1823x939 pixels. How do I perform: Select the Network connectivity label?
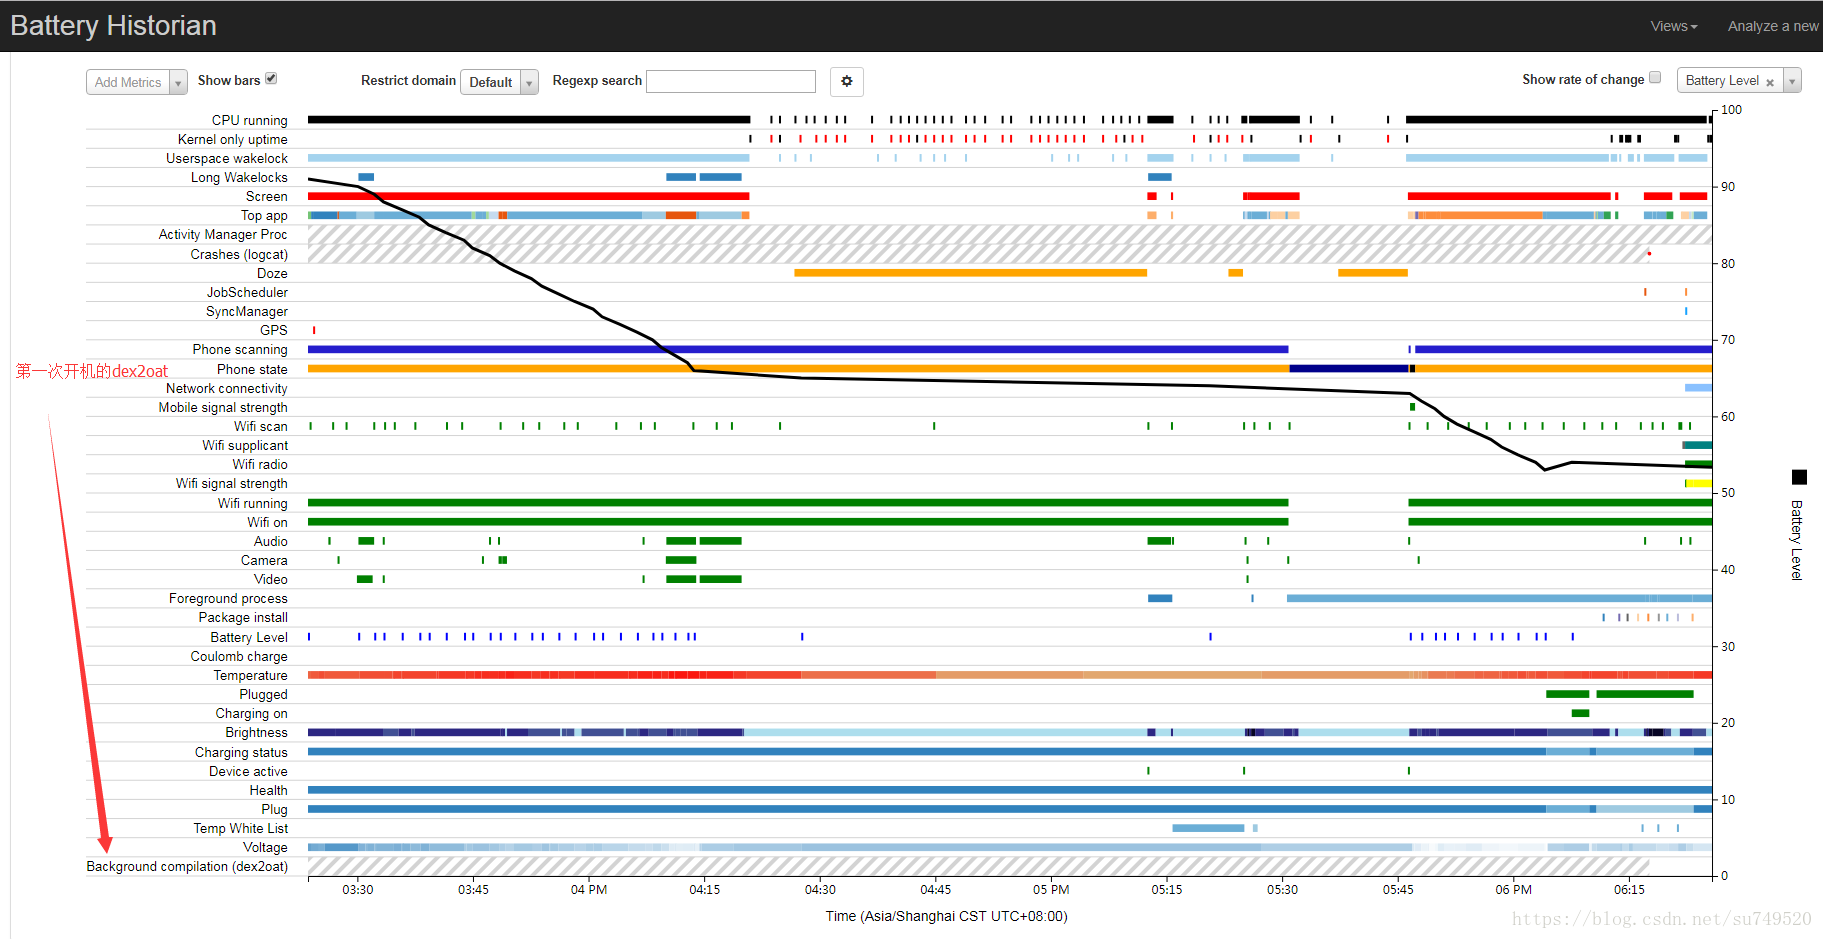coord(227,388)
